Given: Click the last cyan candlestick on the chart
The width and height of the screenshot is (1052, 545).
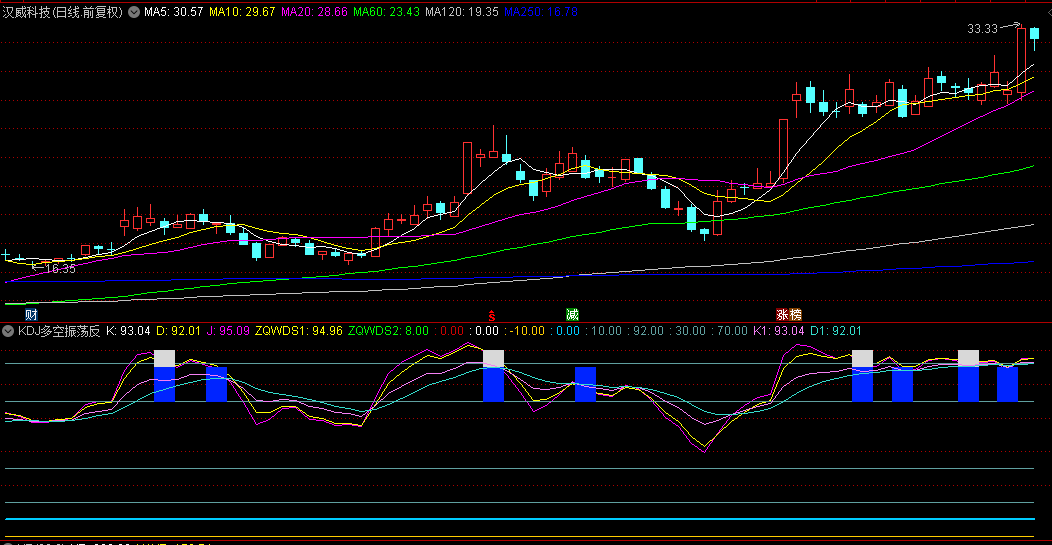Looking at the screenshot, I should [1035, 34].
